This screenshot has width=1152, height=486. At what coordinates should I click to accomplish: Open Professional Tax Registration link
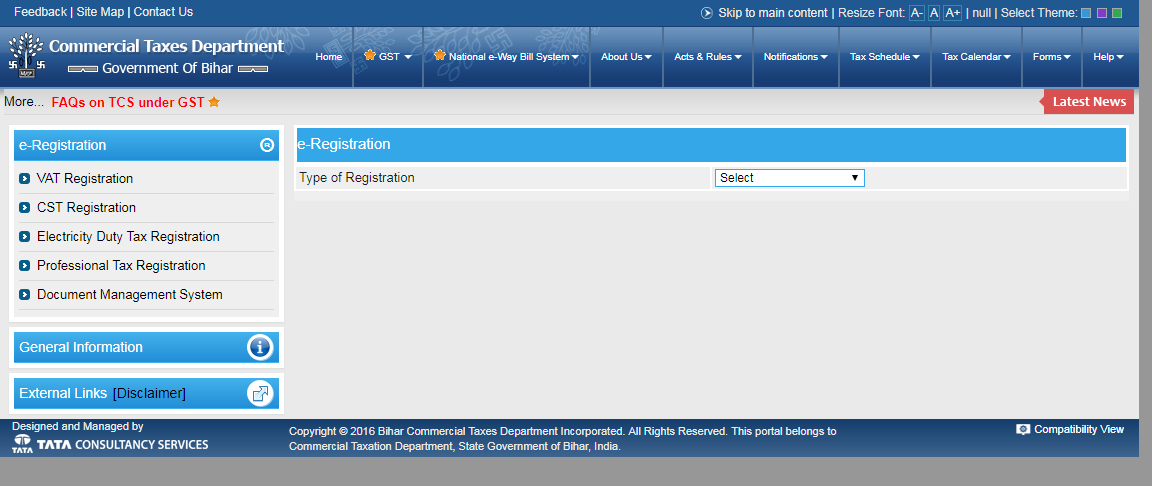pyautogui.click(x=121, y=266)
